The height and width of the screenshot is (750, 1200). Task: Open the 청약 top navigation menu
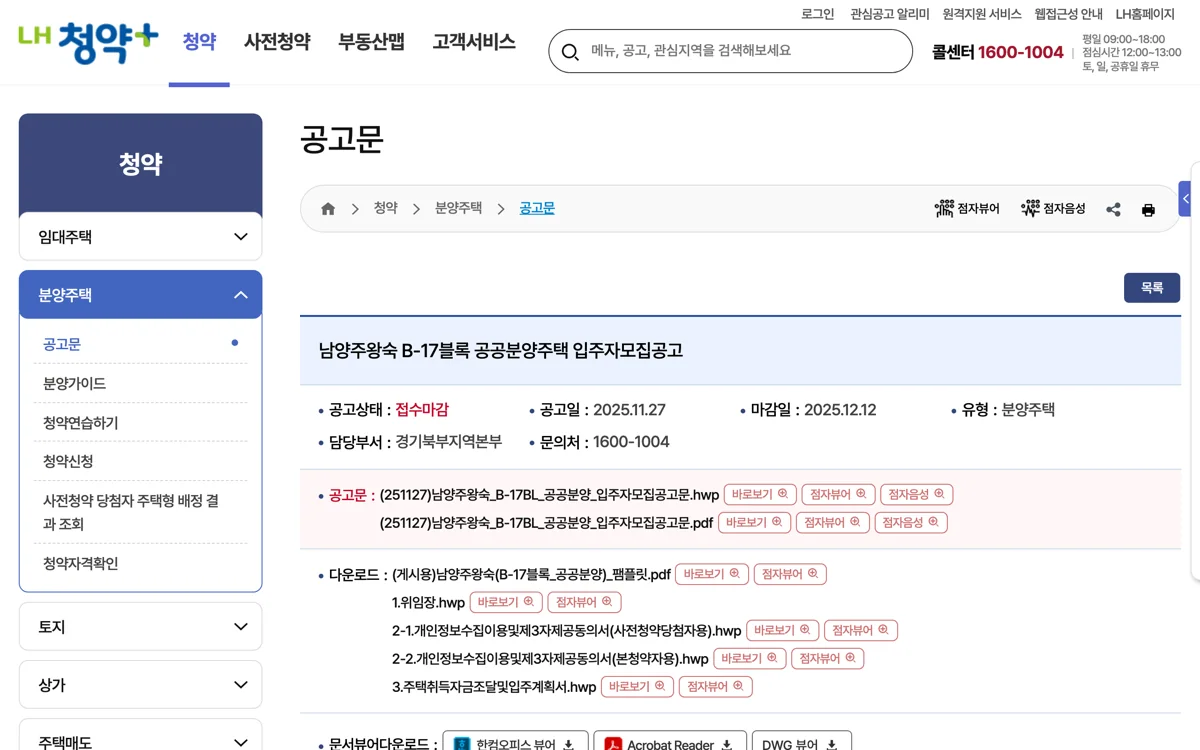tap(199, 42)
